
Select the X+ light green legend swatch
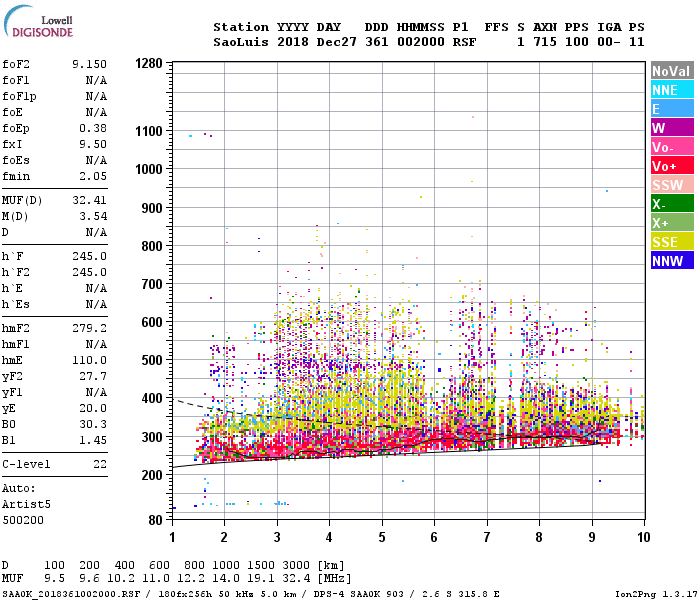(x=672, y=223)
